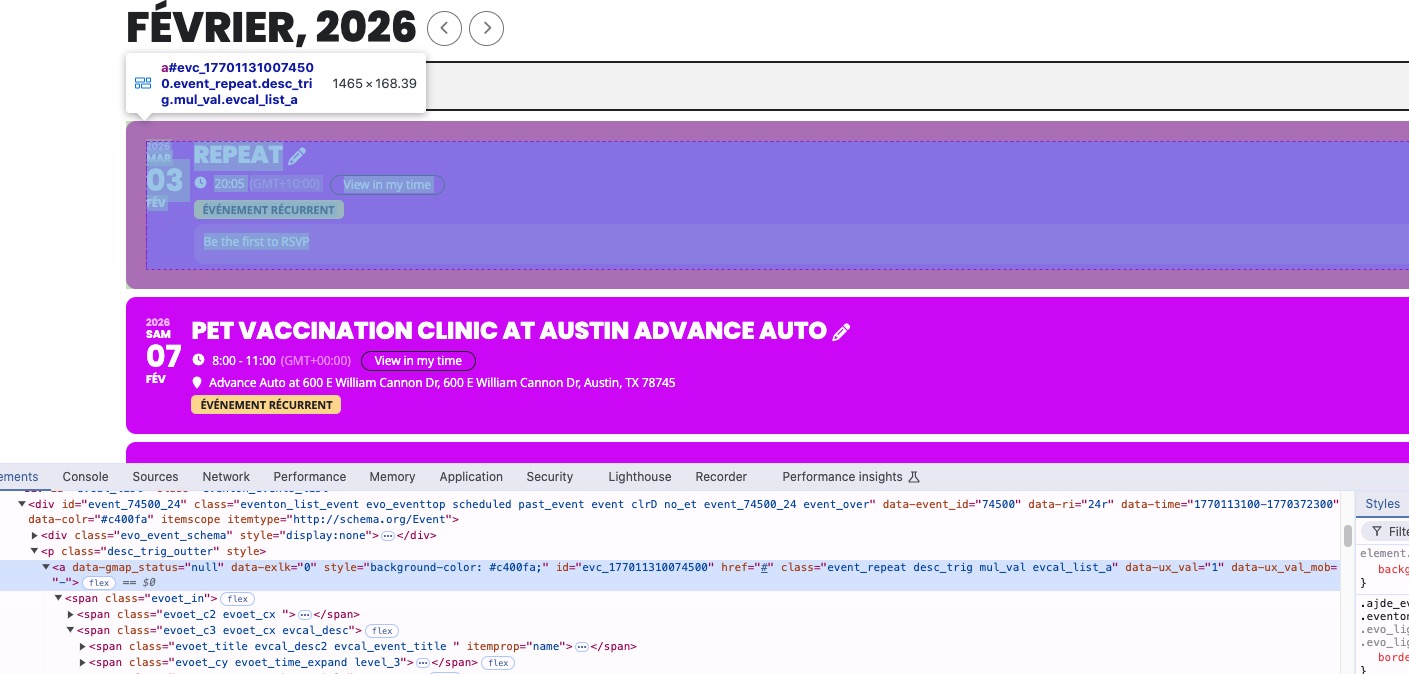The height and width of the screenshot is (674, 1409).
Task: Click the pencil edit icon beside REPEAT
Action: point(297,156)
